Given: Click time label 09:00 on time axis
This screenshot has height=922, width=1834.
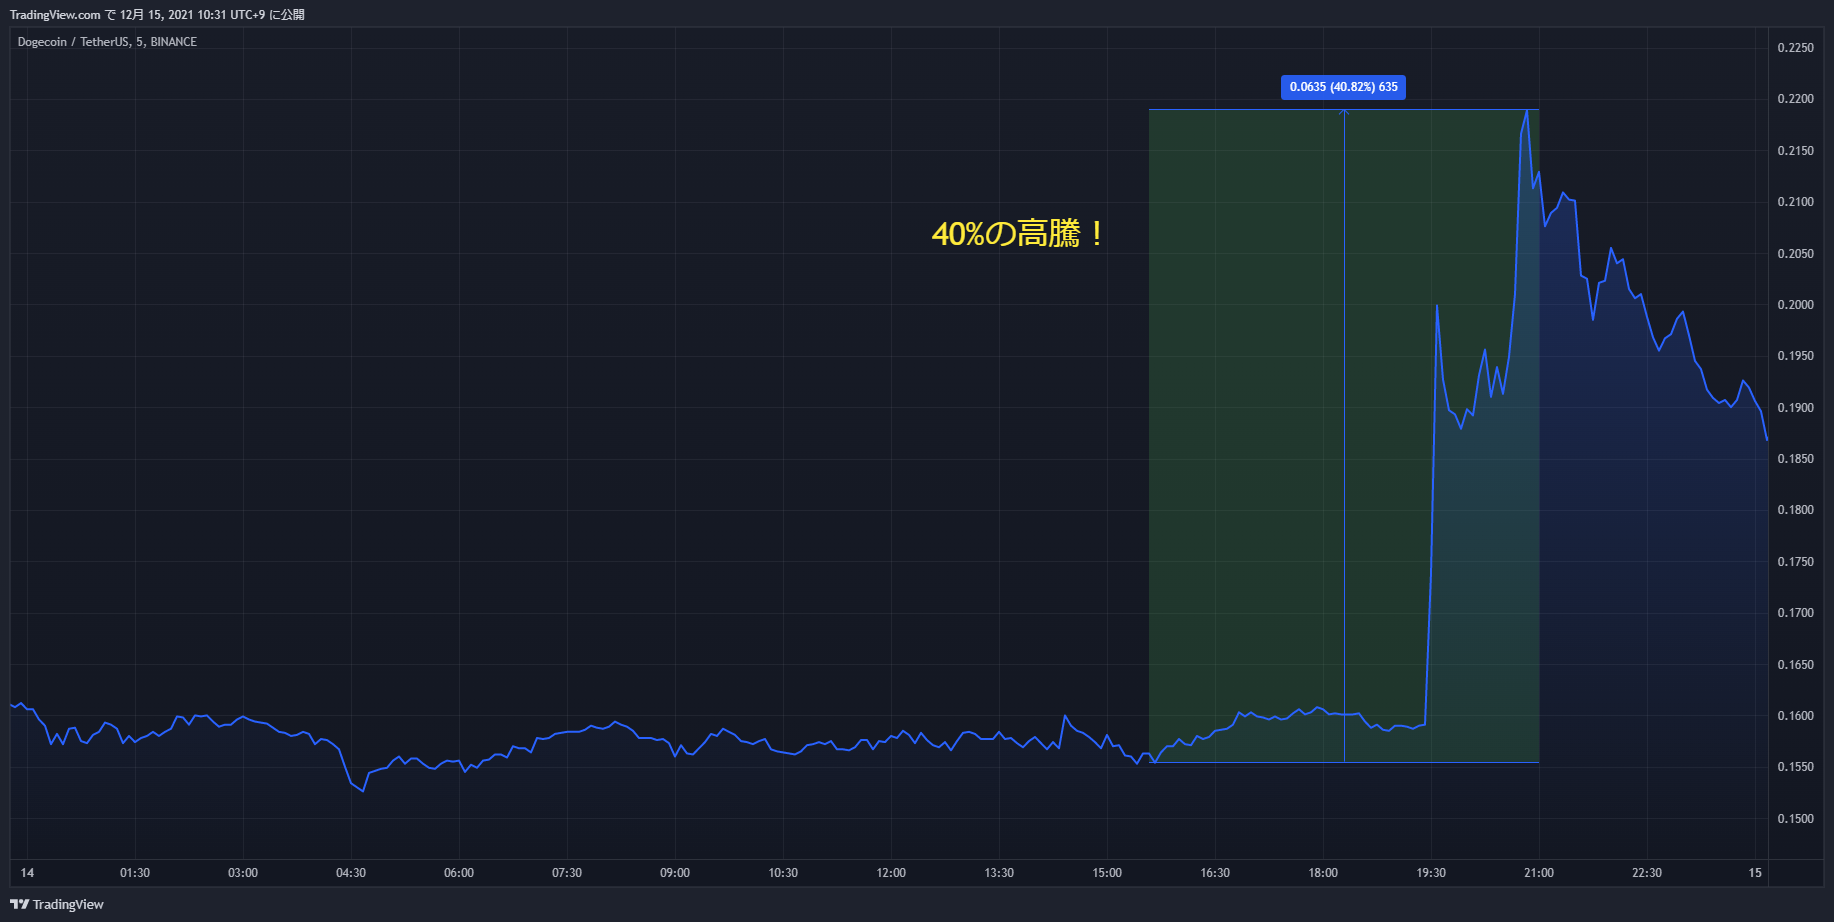Looking at the screenshot, I should [675, 873].
